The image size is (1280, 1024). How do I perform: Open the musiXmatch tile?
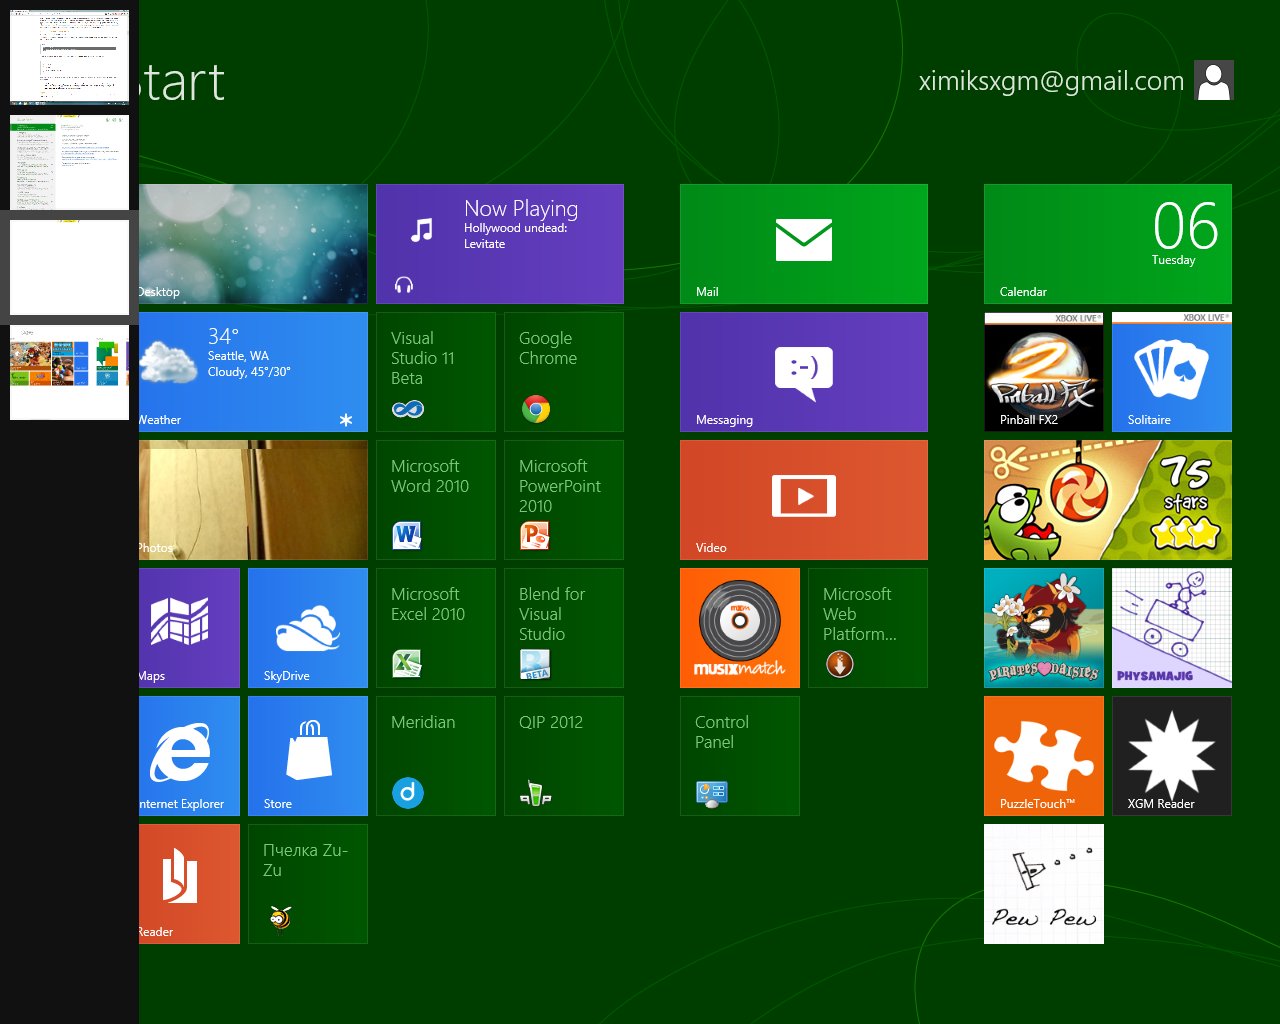point(740,628)
